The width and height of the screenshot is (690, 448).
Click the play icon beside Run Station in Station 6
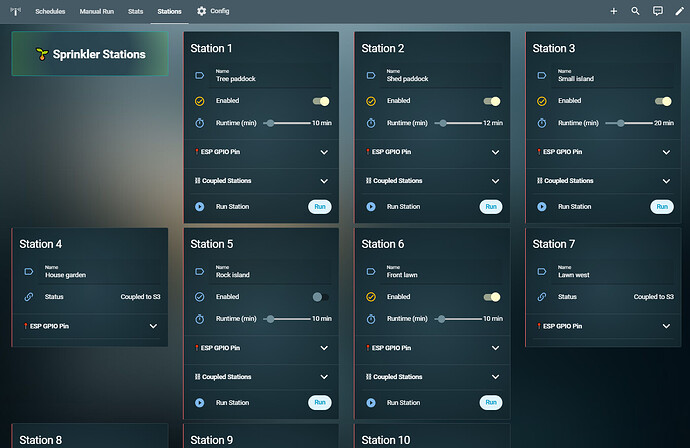pyautogui.click(x=371, y=402)
